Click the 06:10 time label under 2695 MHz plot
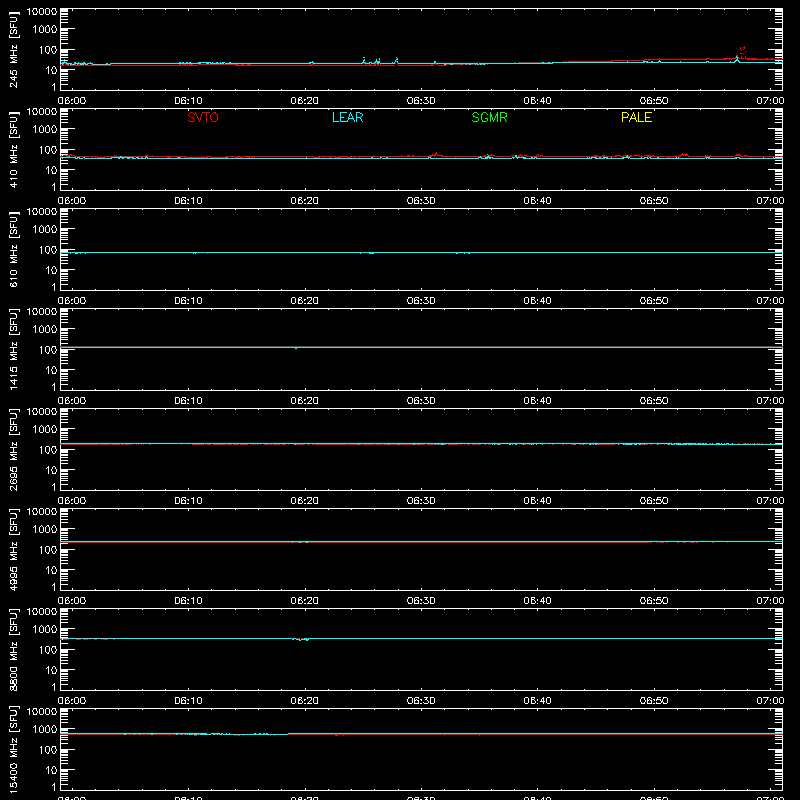 click(188, 501)
